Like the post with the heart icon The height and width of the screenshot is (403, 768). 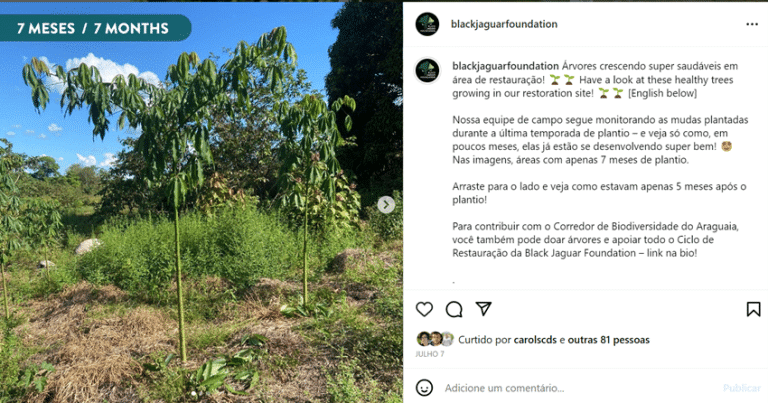tap(424, 309)
